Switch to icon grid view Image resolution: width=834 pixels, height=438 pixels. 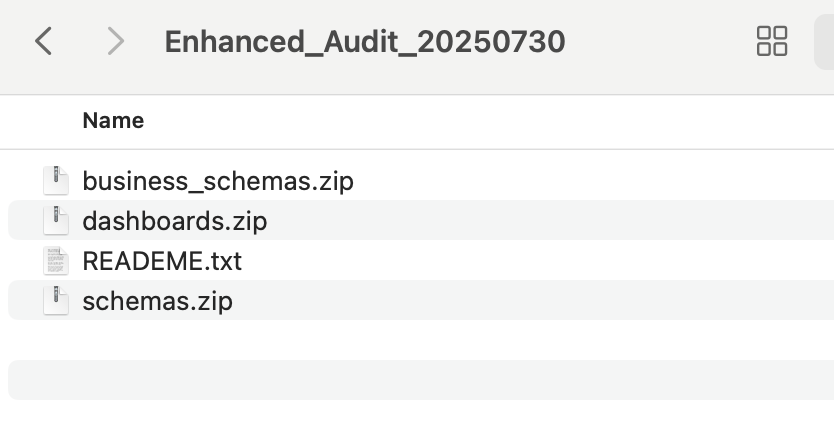click(x=772, y=41)
